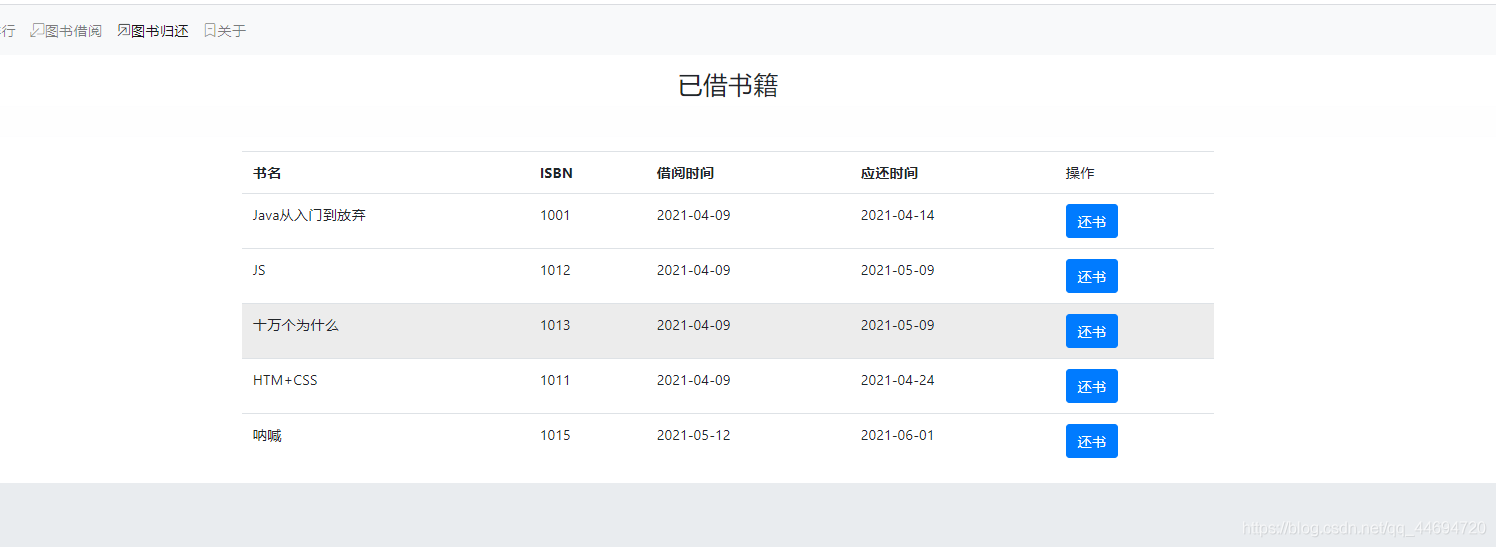
Task: Click the borrow icon beside 图书借阅
Action: click(37, 31)
